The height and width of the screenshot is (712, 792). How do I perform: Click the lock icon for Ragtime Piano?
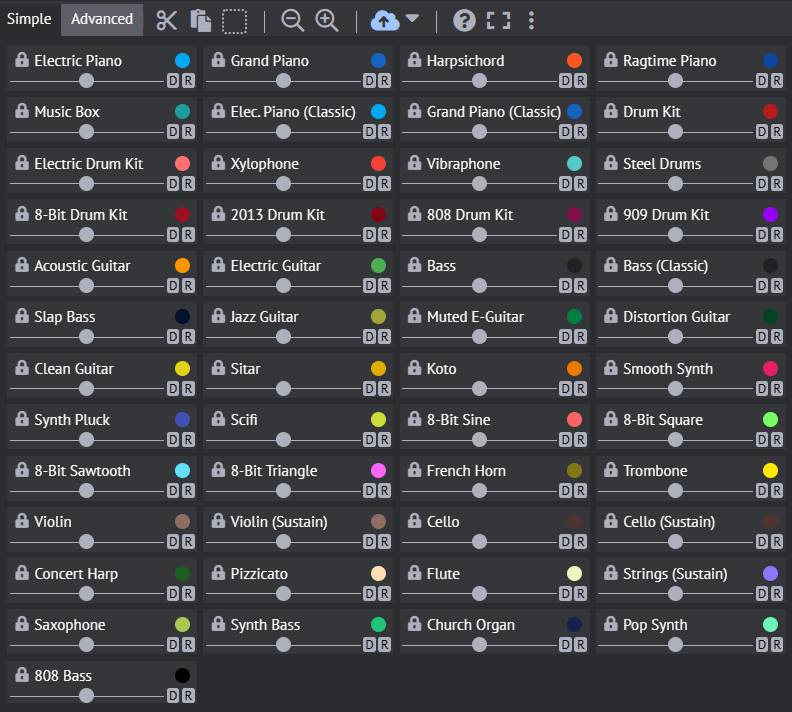pos(611,60)
